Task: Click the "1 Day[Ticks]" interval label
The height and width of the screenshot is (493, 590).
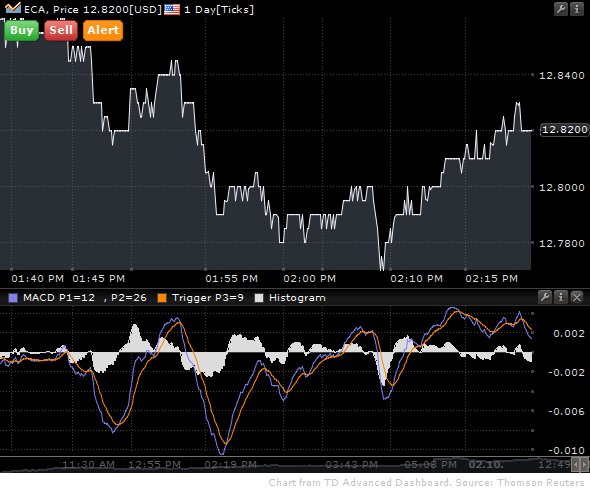Action: click(219, 9)
